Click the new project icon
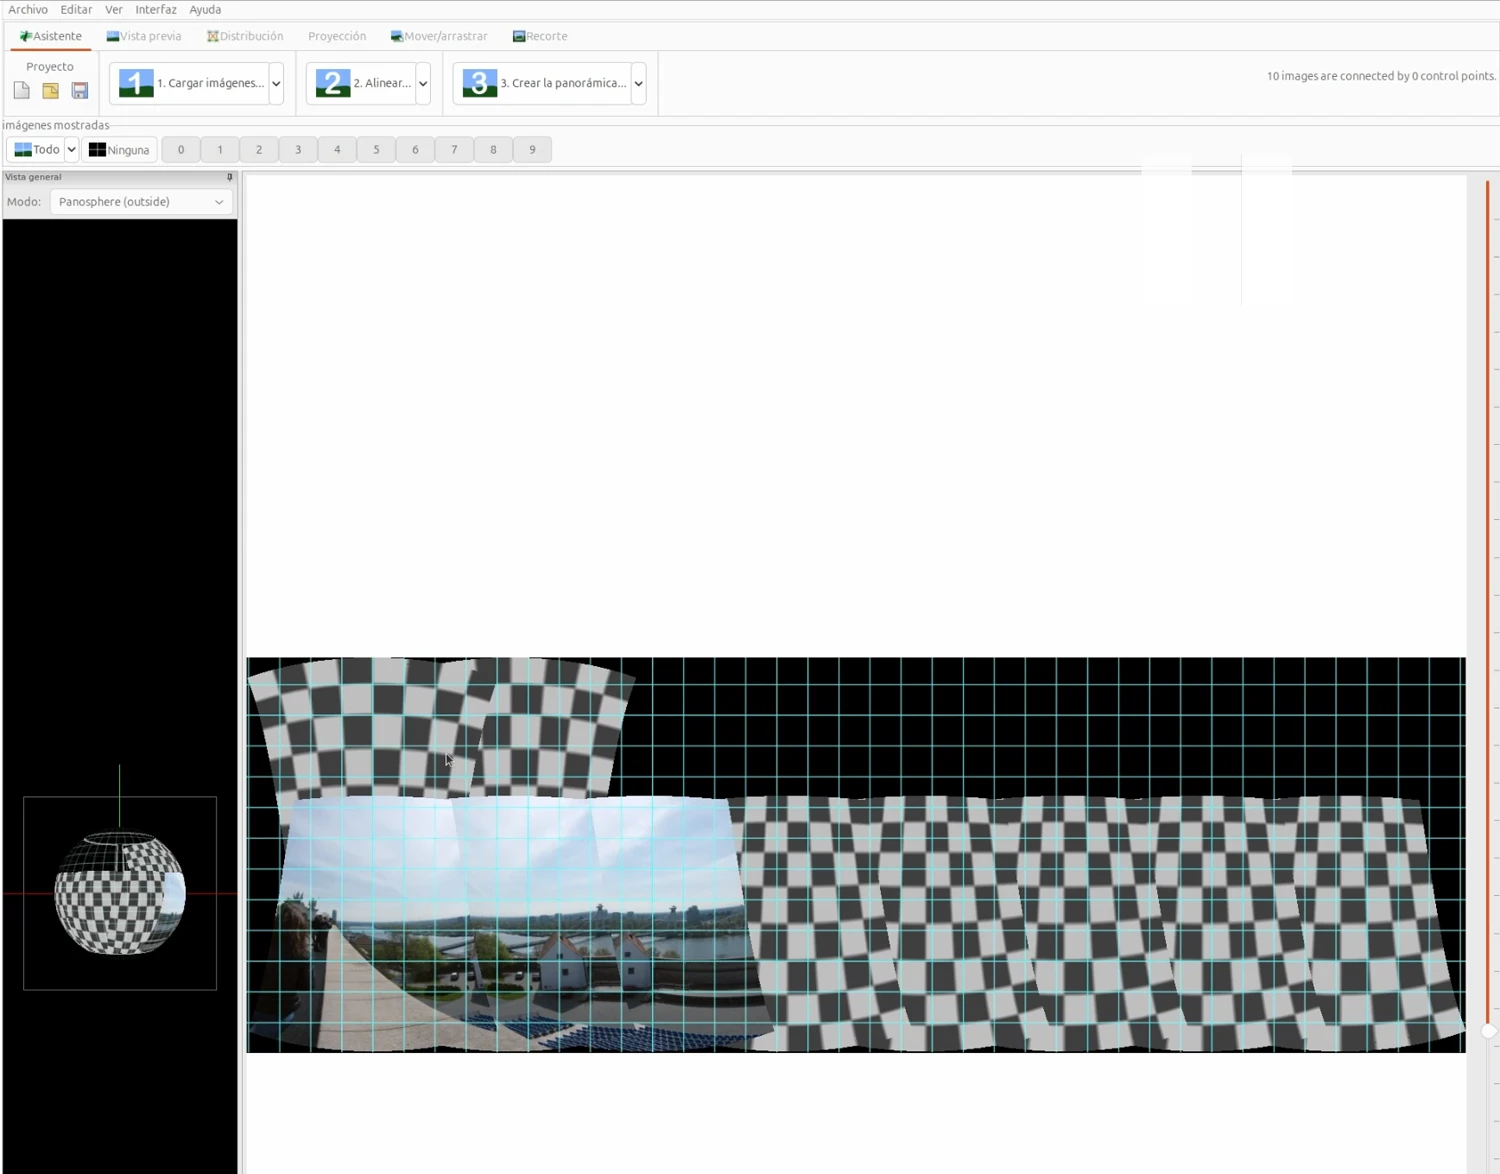Viewport: 1500px width, 1174px height. tap(21, 90)
